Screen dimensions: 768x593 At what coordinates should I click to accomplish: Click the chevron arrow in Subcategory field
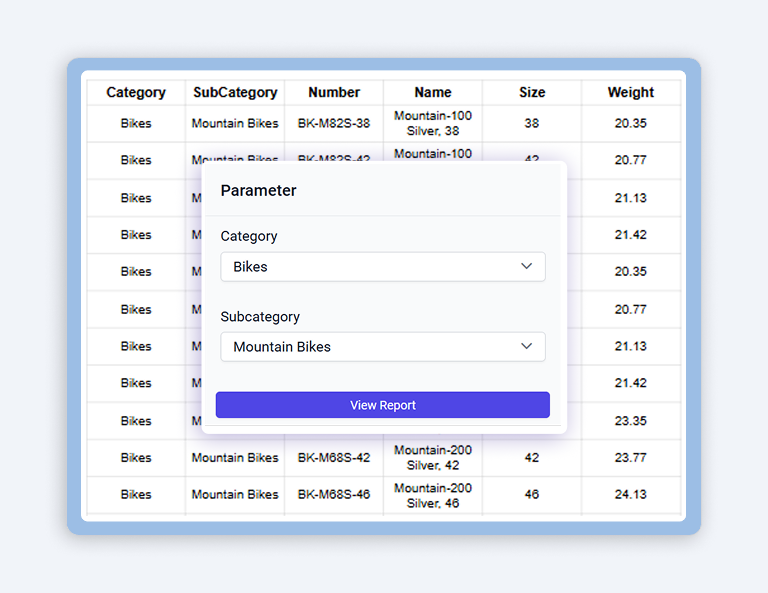(527, 346)
